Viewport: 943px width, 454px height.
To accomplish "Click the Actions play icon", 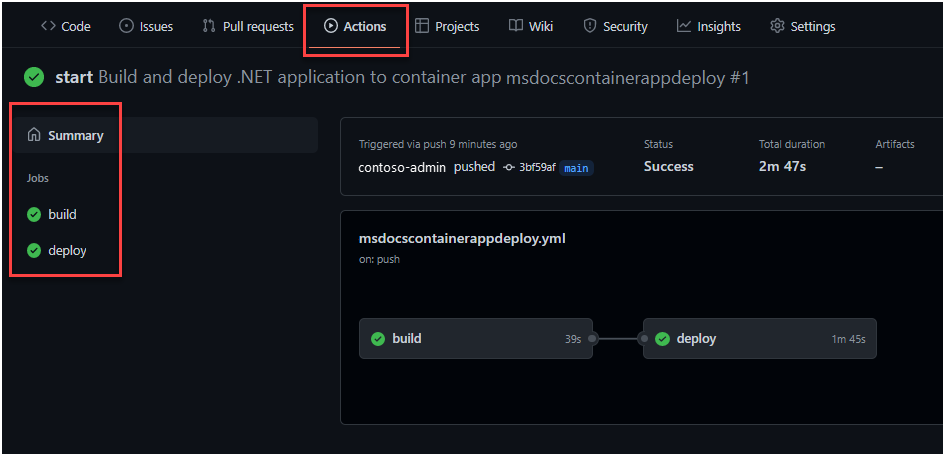I will [330, 26].
